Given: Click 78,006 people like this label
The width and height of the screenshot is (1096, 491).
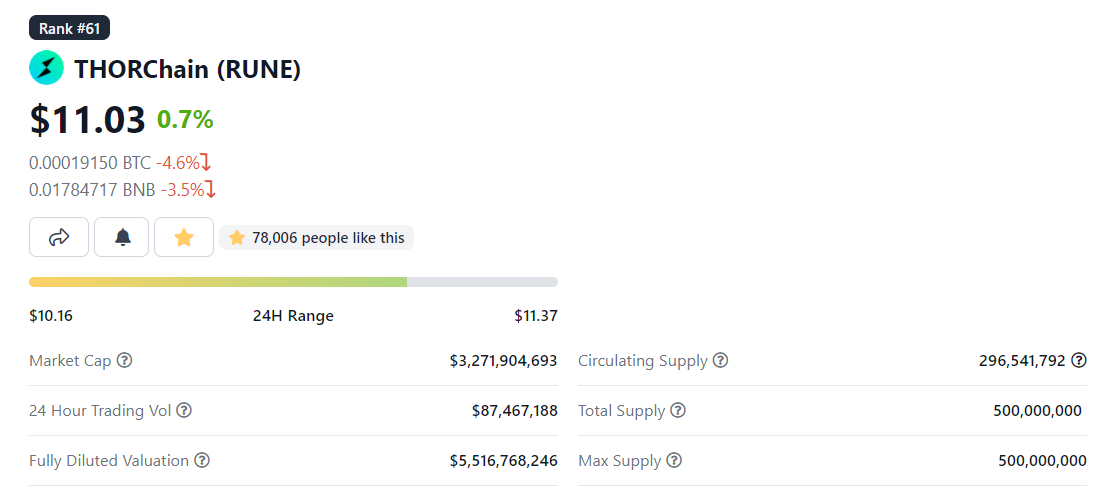Looking at the screenshot, I should pyautogui.click(x=317, y=238).
